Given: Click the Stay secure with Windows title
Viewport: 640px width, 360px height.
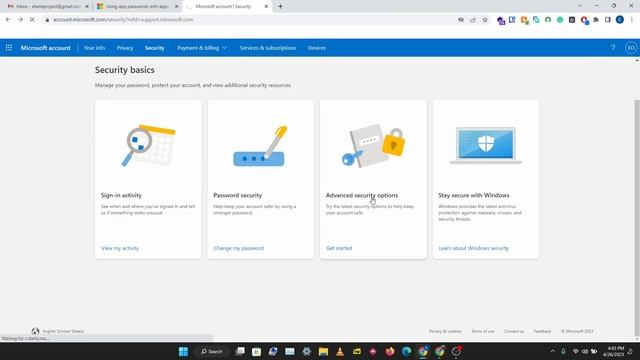Looking at the screenshot, I should tap(473, 195).
